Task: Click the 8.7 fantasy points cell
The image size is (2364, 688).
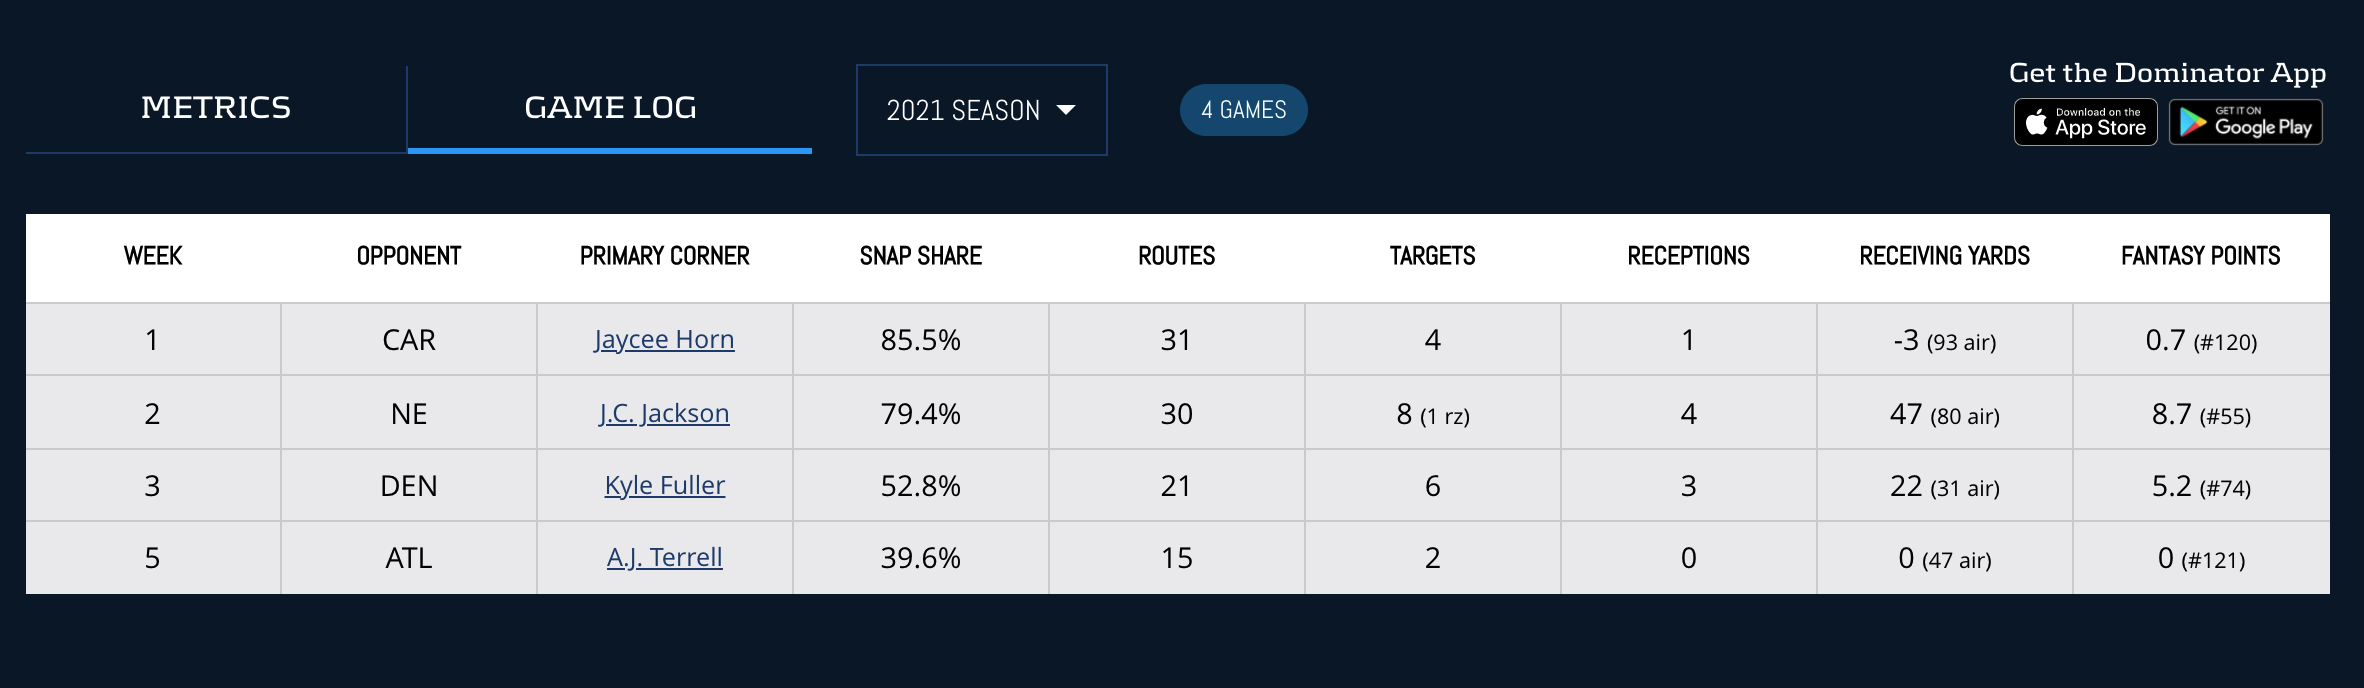Action: [2200, 414]
